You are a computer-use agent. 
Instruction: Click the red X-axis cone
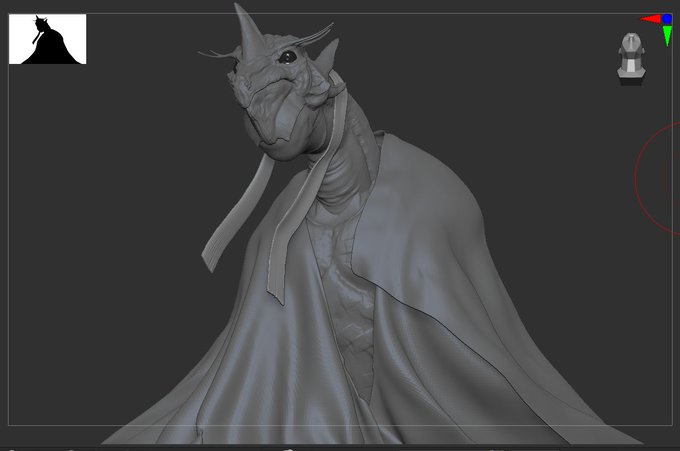(650, 19)
